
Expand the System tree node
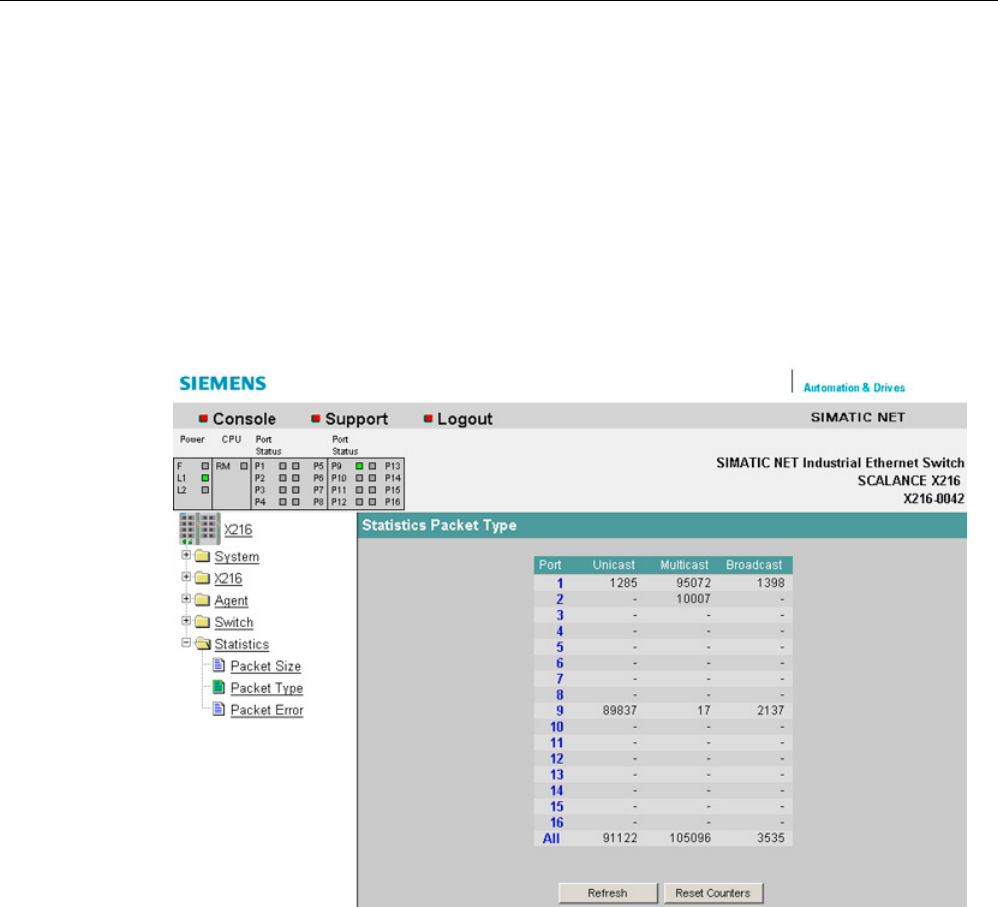[186, 555]
